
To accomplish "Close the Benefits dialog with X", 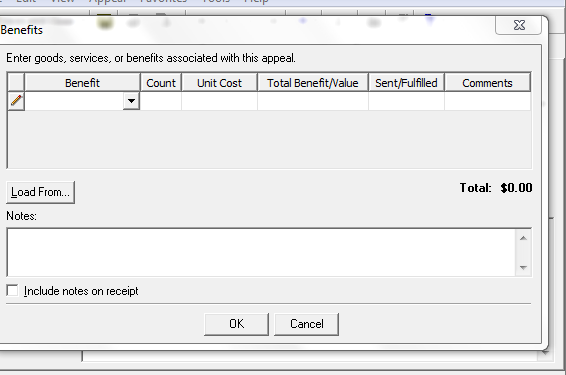I will click(519, 25).
